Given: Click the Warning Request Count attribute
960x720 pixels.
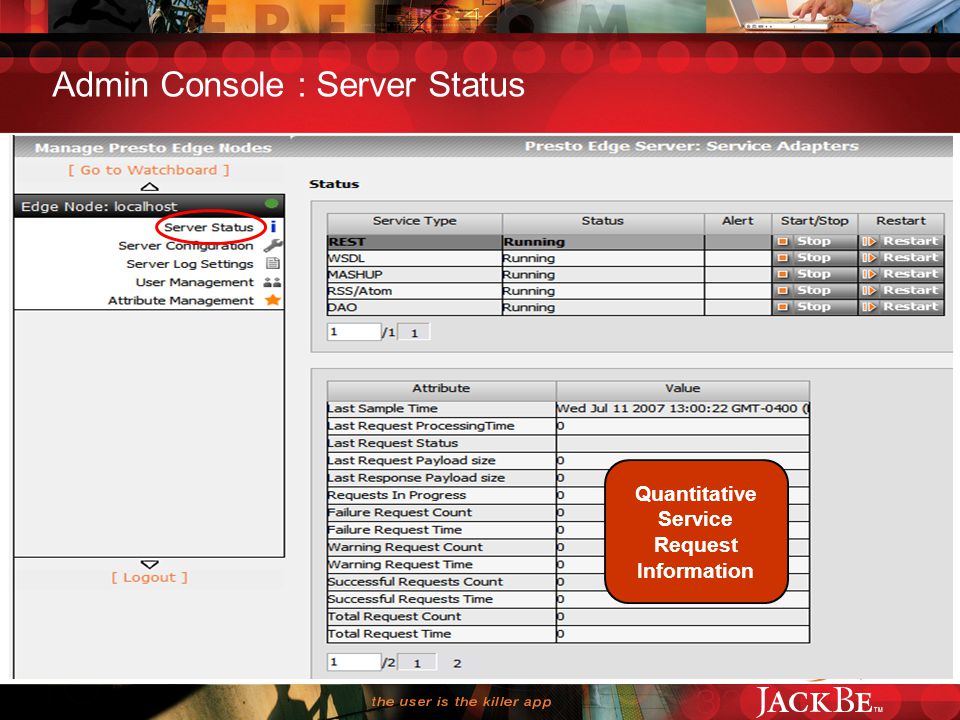Looking at the screenshot, I should click(x=405, y=547).
